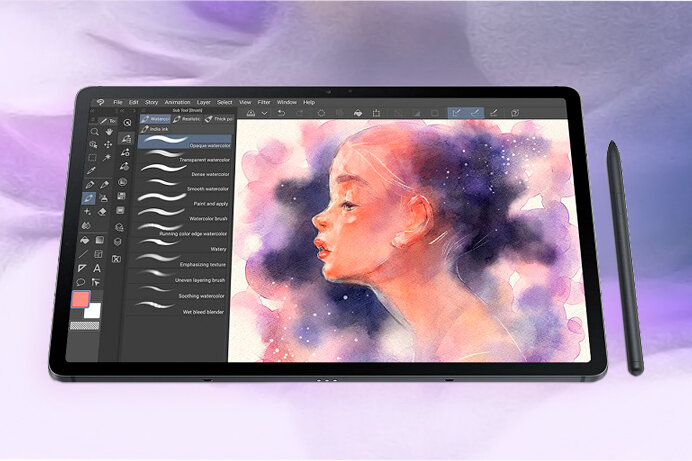Click the Scale/Rotate transform icon

[376, 113]
